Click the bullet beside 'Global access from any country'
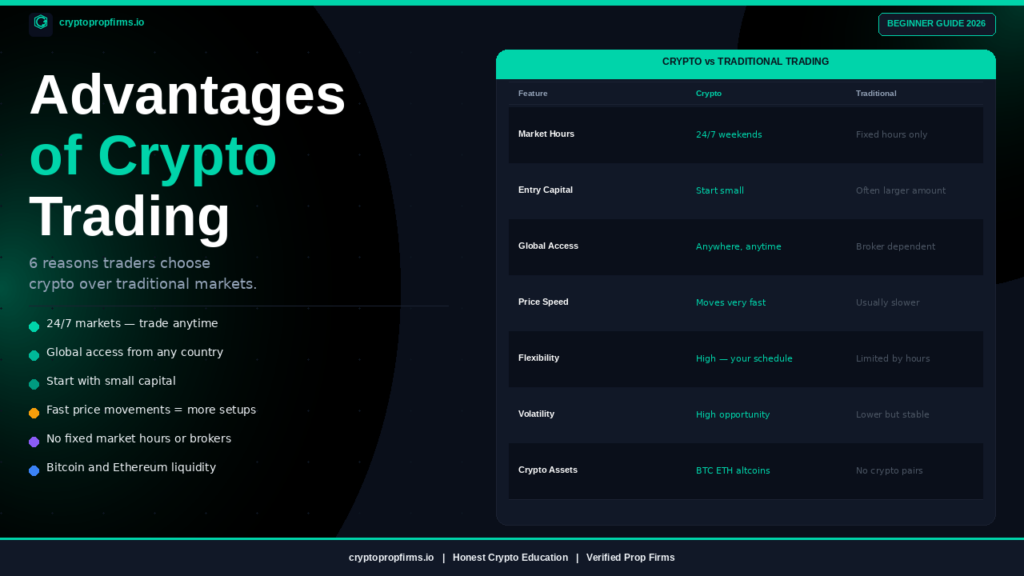The image size is (1024, 576). pos(34,355)
